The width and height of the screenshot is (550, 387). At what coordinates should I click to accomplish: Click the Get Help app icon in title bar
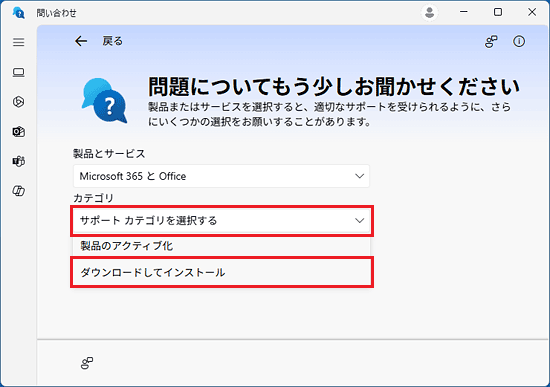[19, 13]
